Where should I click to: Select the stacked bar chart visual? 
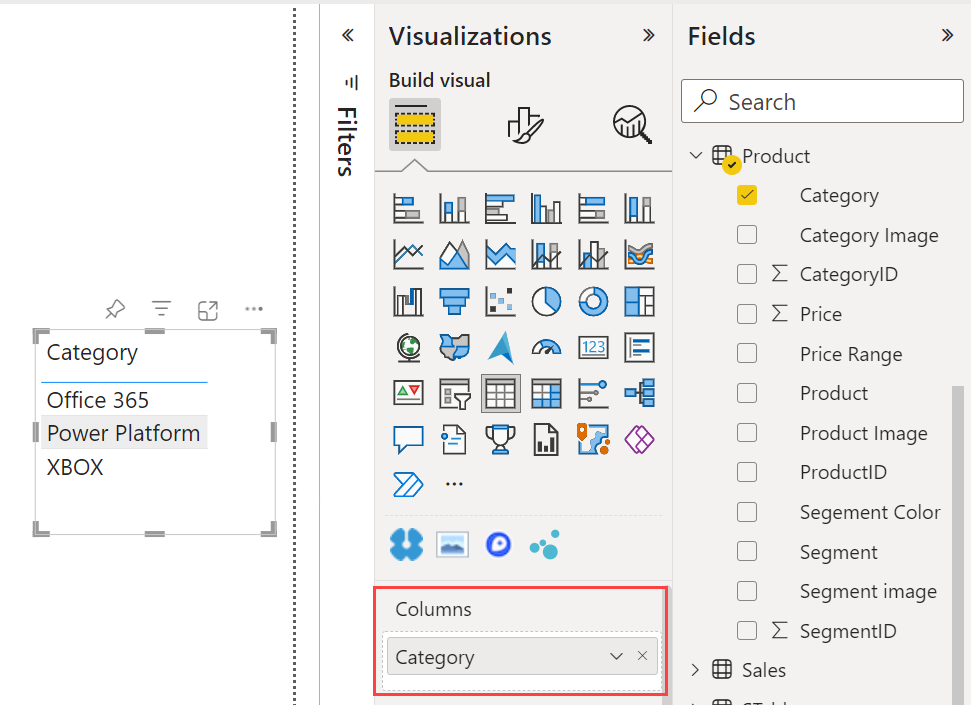(408, 208)
